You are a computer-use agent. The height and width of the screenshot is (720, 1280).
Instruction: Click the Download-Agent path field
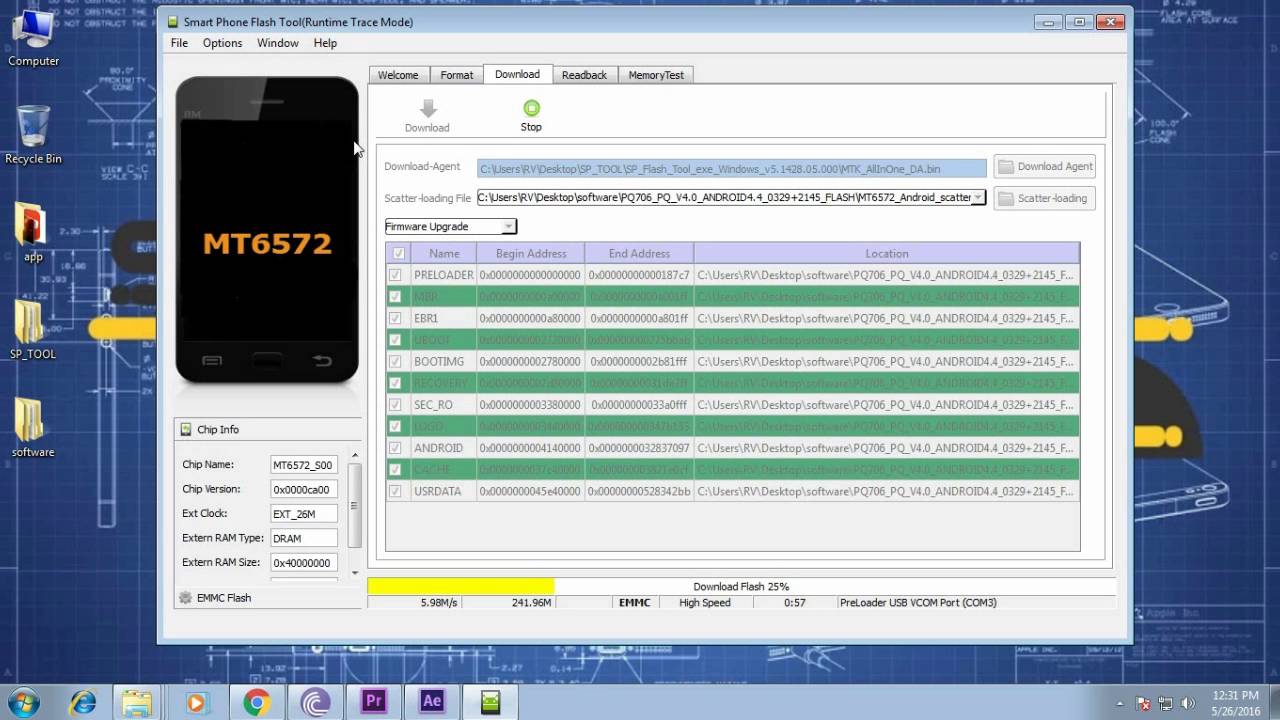(x=732, y=168)
